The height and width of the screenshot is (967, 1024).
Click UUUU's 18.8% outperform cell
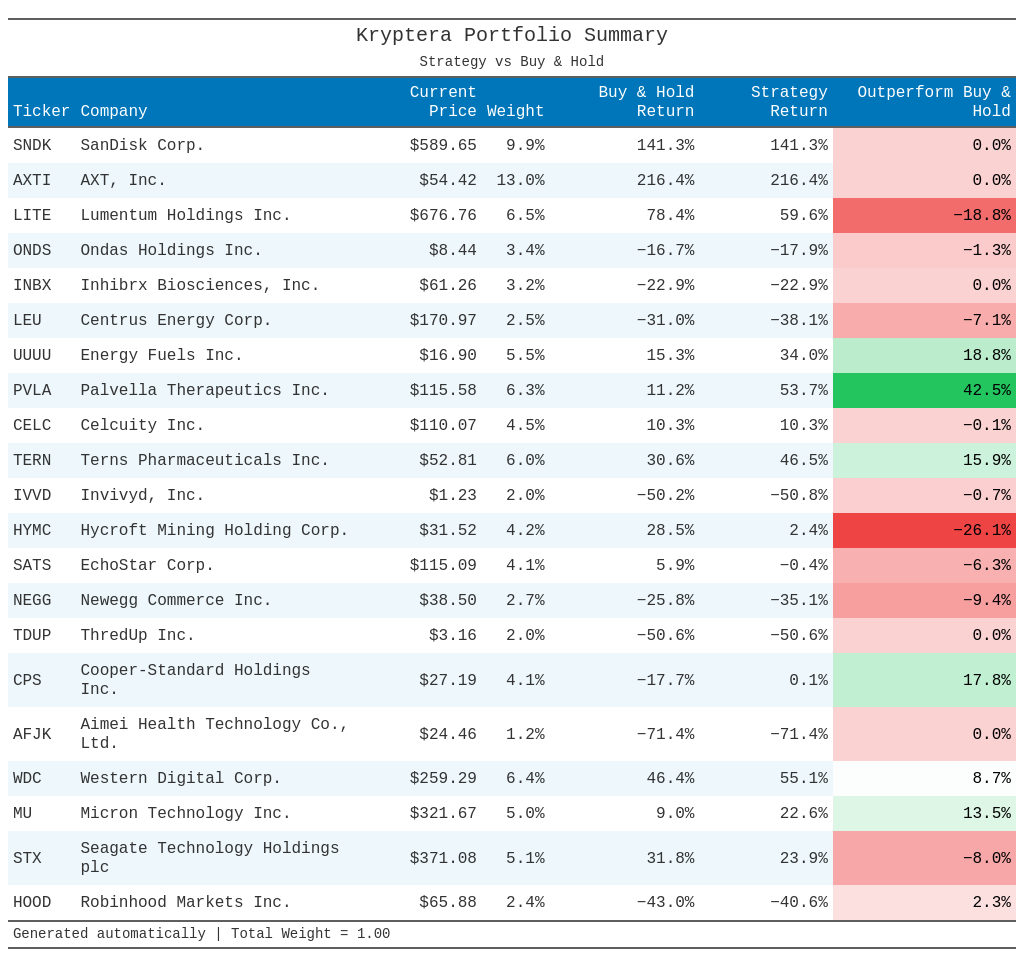[x=924, y=355]
